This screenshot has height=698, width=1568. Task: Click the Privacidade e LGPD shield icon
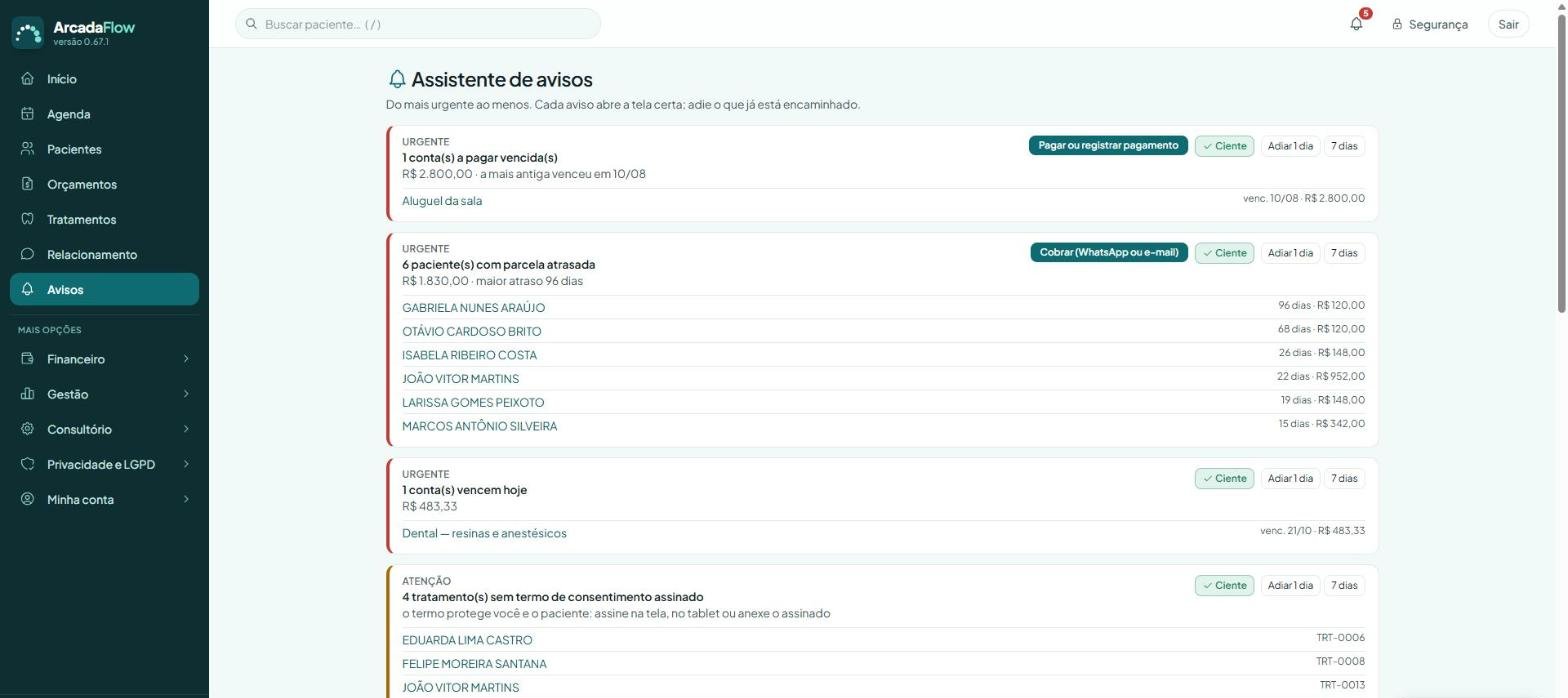click(28, 464)
